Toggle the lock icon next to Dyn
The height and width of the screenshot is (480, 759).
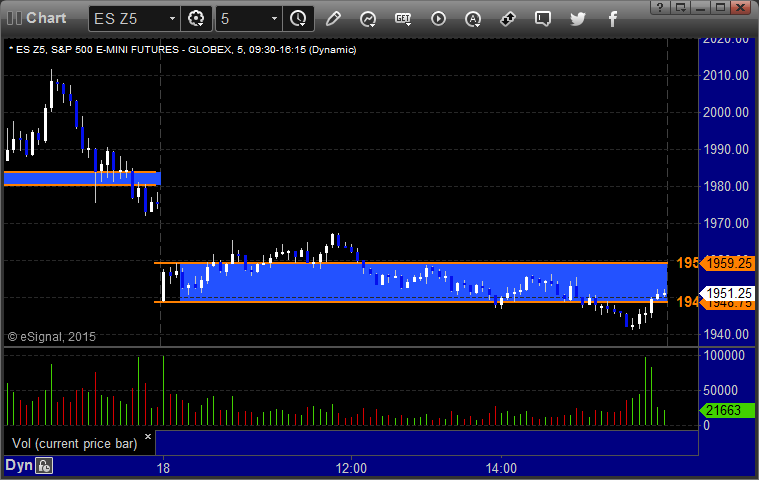pyautogui.click(x=44, y=466)
